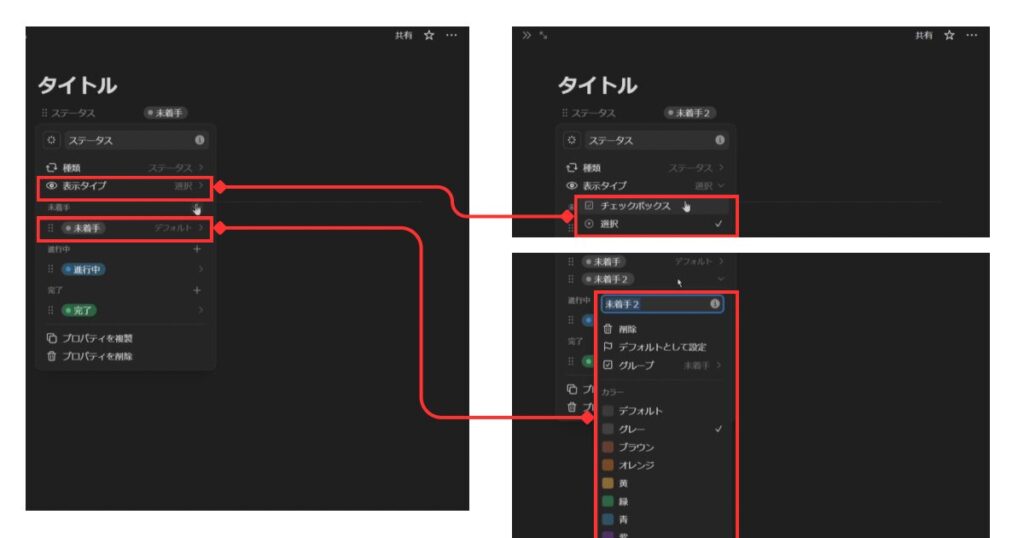Open the red-outlined 表示タイプ row
Screen dimensions: 1024x538
(x=125, y=186)
